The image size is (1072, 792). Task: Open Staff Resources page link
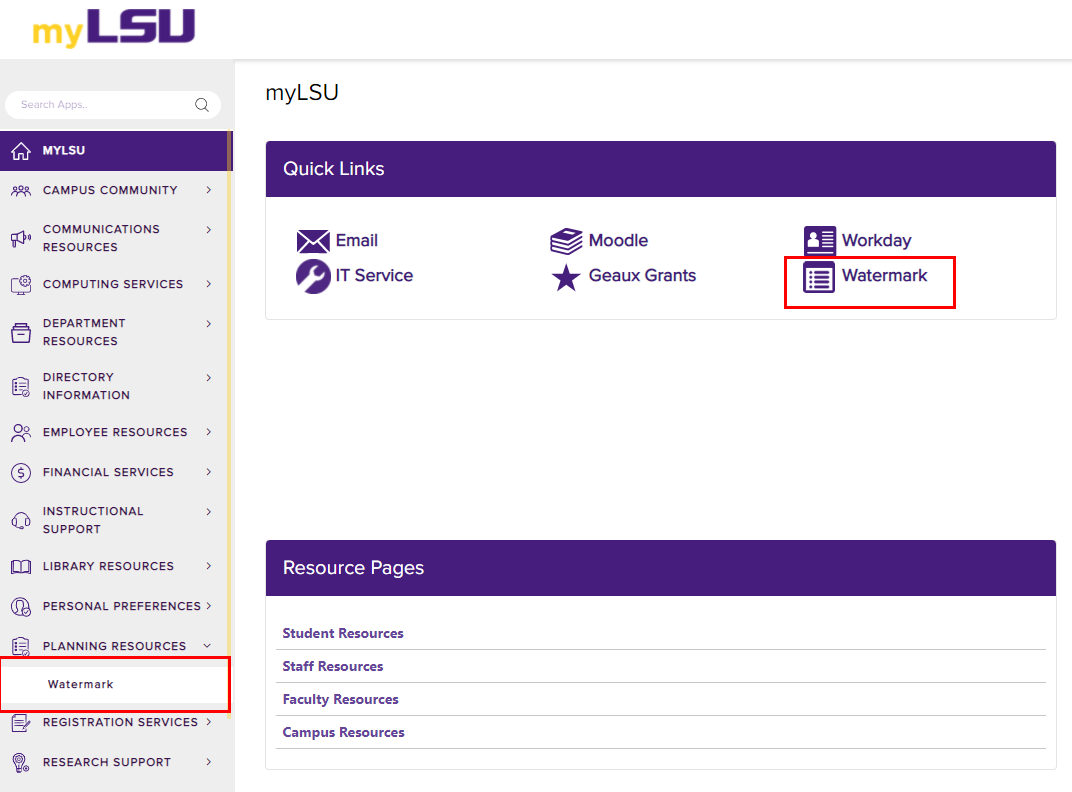pos(333,666)
